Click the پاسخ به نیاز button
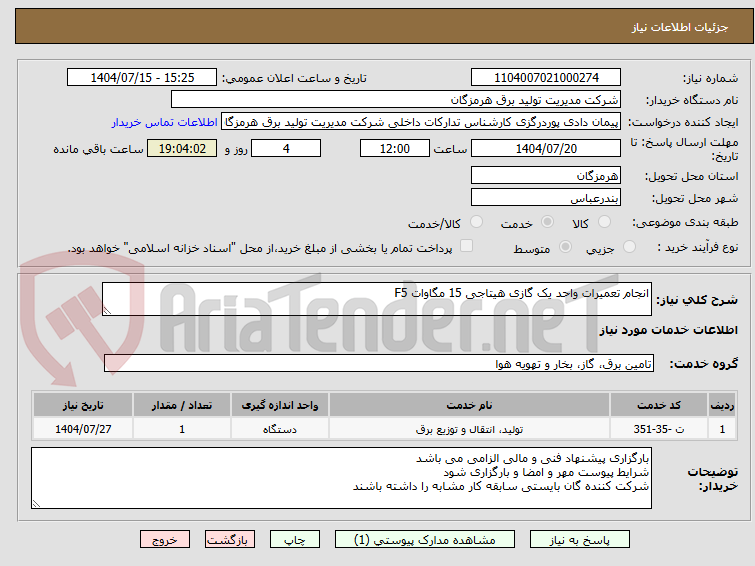Viewport: 755px width, 566px height. pyautogui.click(x=580, y=540)
